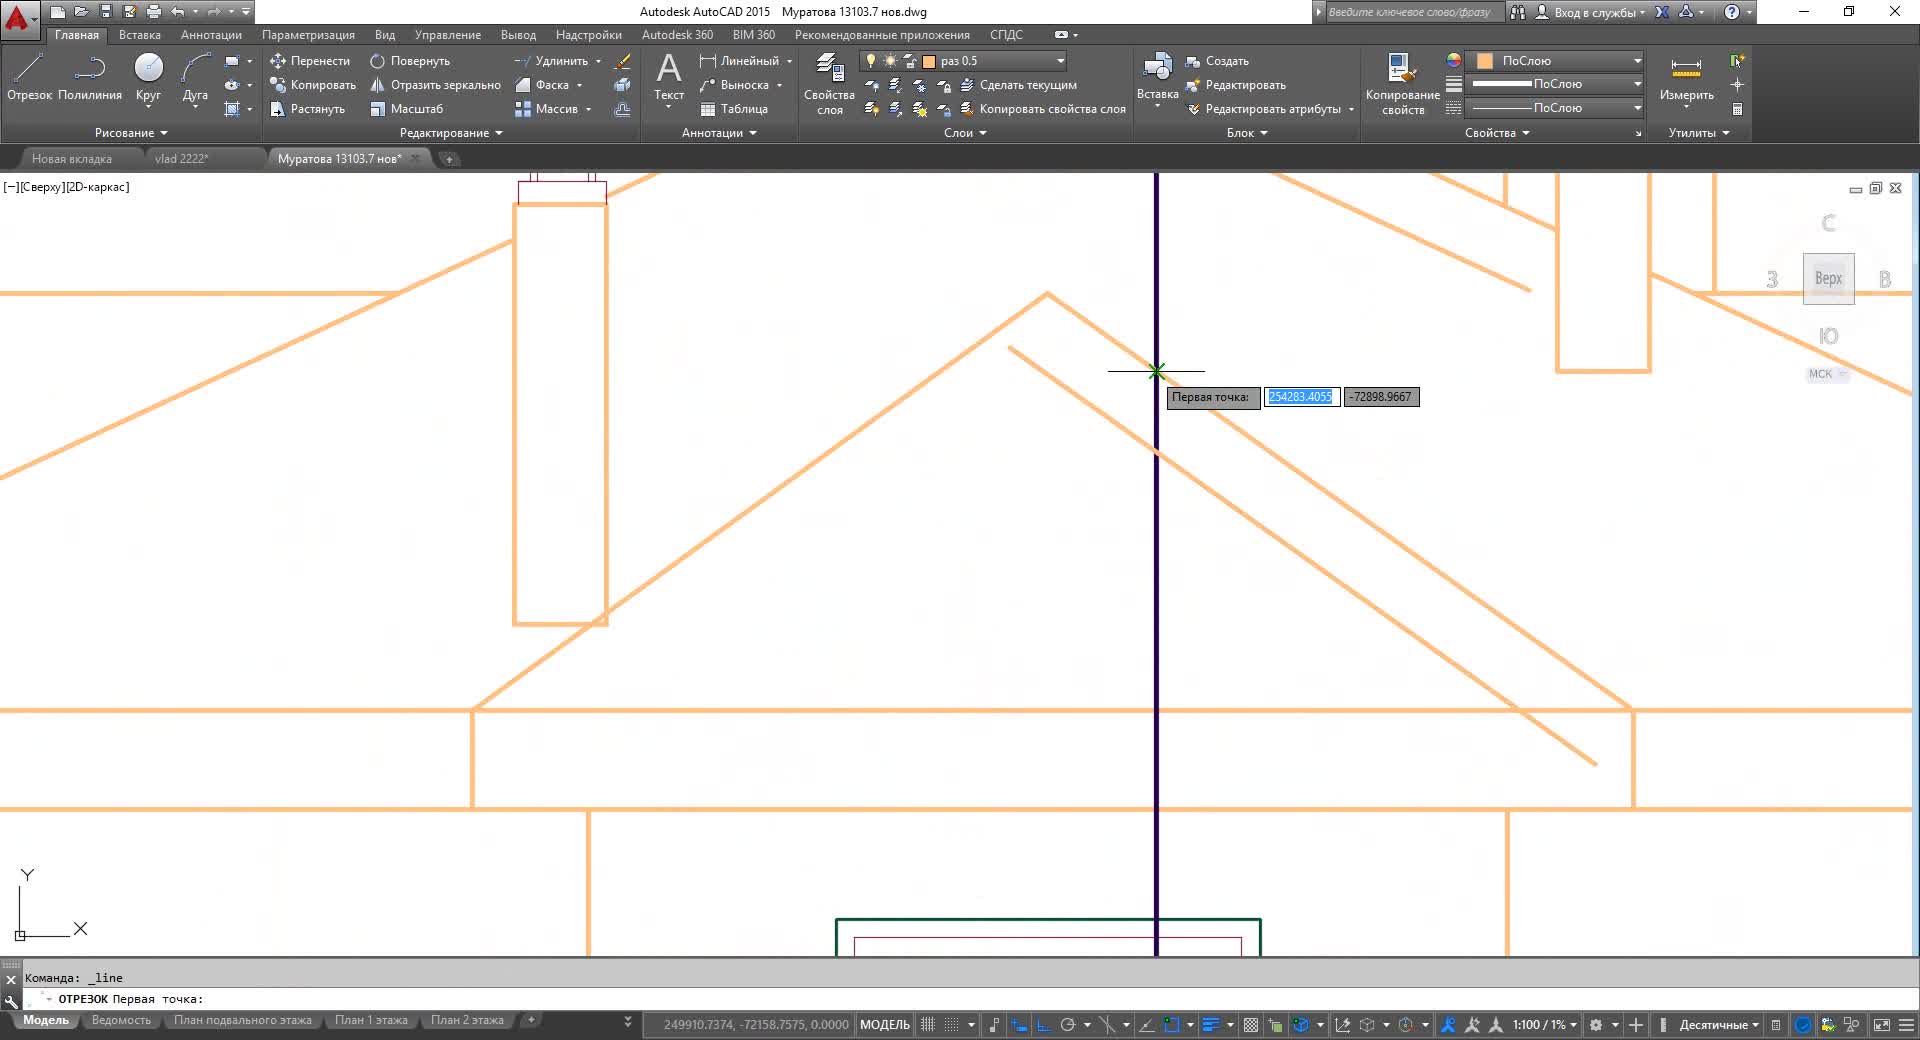Click the erase icon in Редактирование panel
The width and height of the screenshot is (1920, 1040).
622,61
